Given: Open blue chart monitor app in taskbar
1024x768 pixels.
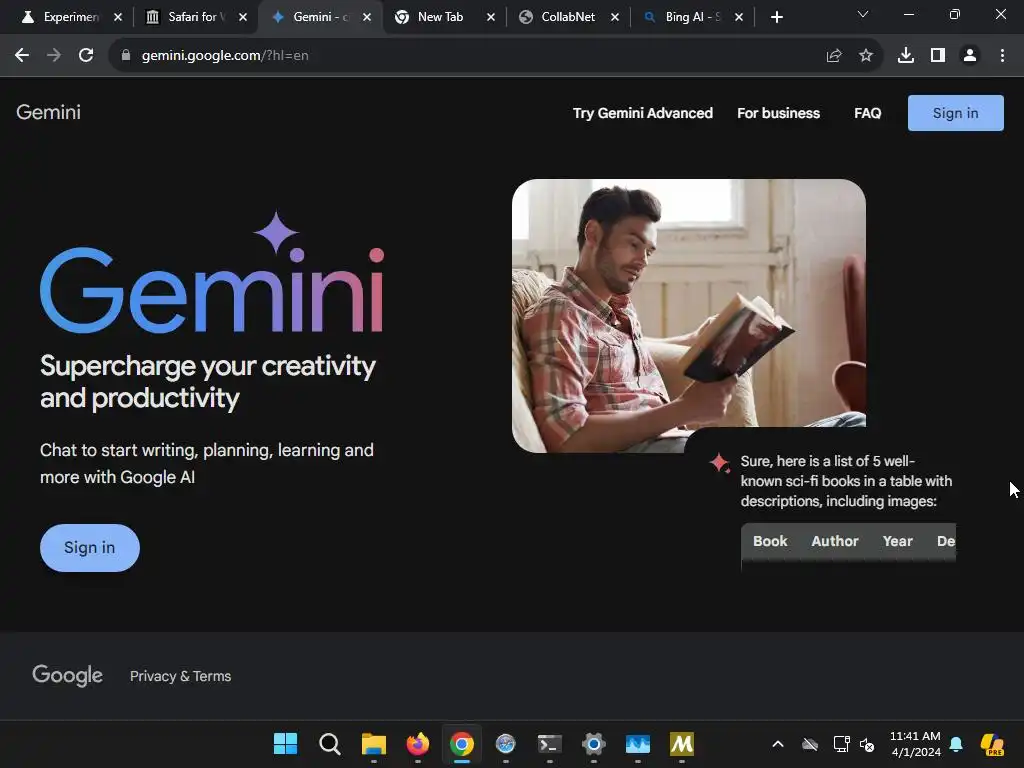Looking at the screenshot, I should tap(637, 743).
